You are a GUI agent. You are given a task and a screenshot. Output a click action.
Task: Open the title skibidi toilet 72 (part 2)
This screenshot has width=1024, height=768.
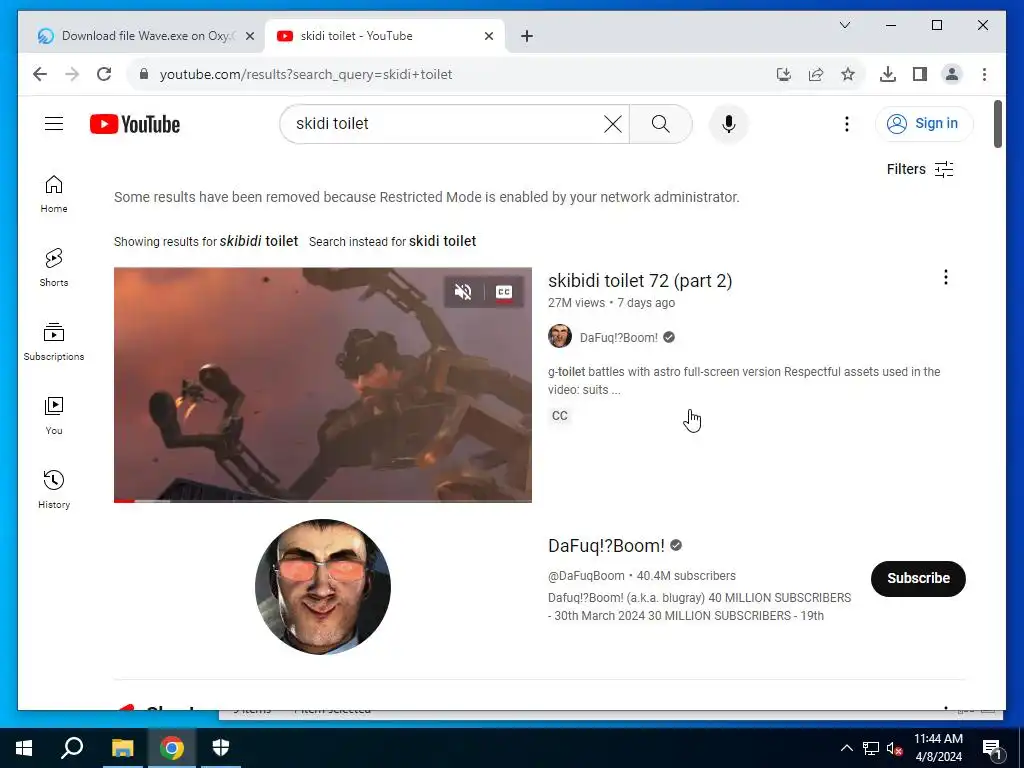[640, 281]
